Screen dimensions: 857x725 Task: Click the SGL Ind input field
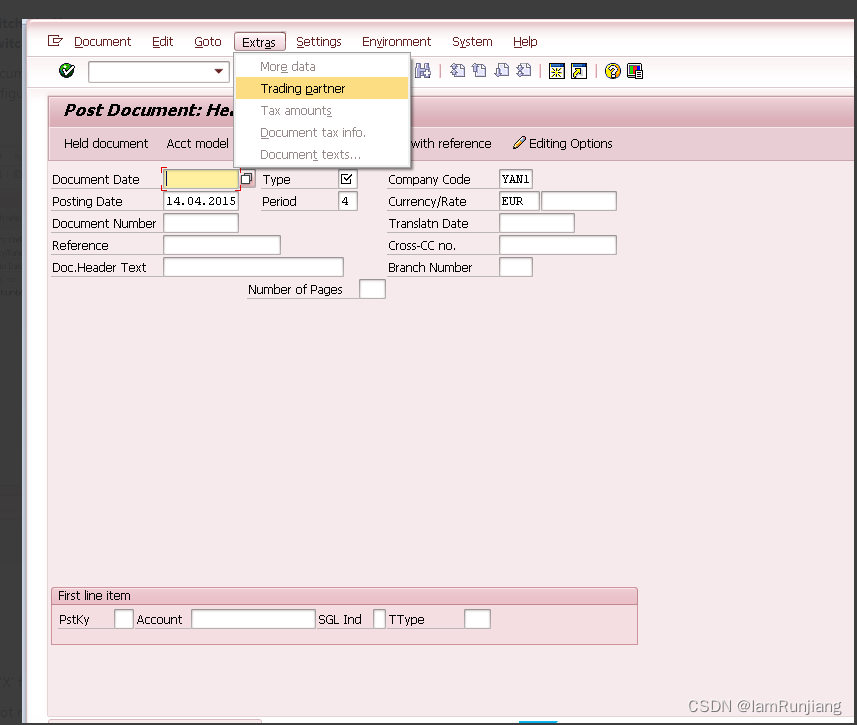379,619
